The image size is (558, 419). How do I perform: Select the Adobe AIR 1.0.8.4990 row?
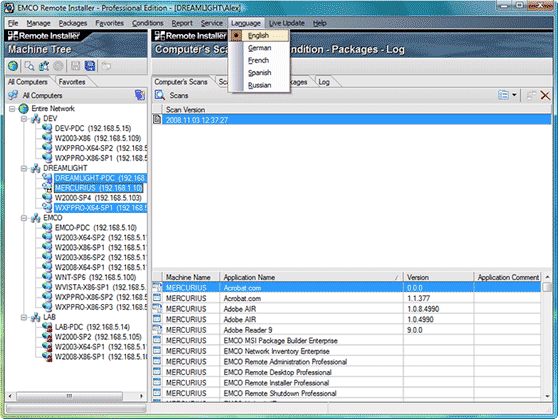[347, 309]
